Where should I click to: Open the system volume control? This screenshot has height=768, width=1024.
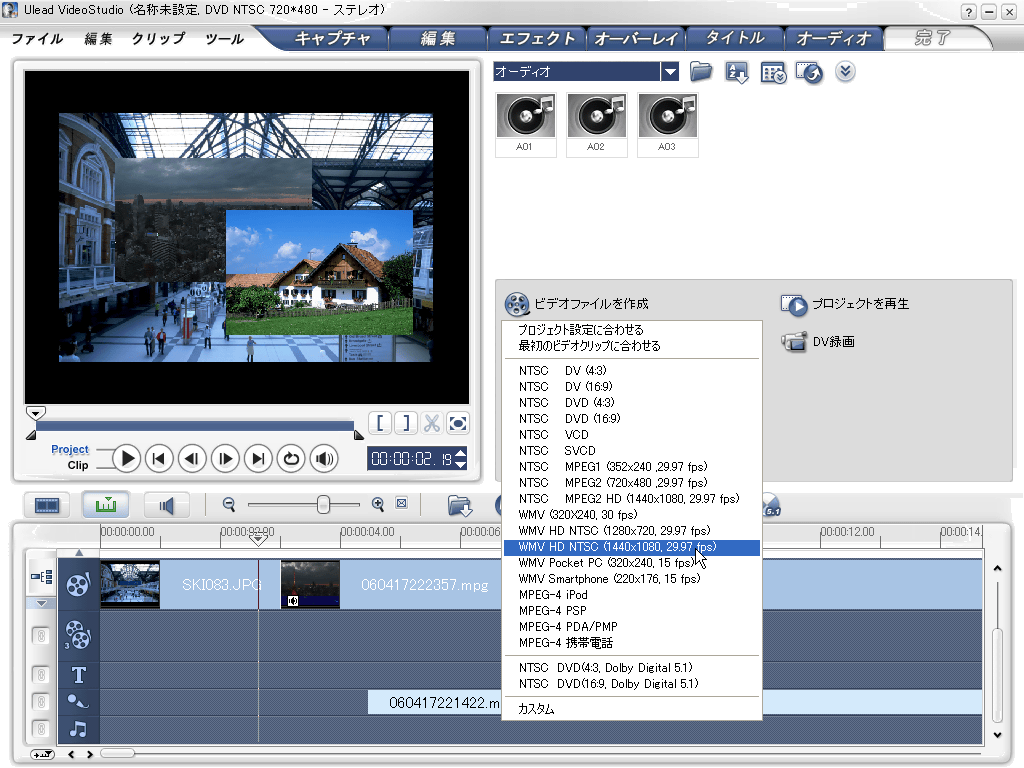pos(324,459)
